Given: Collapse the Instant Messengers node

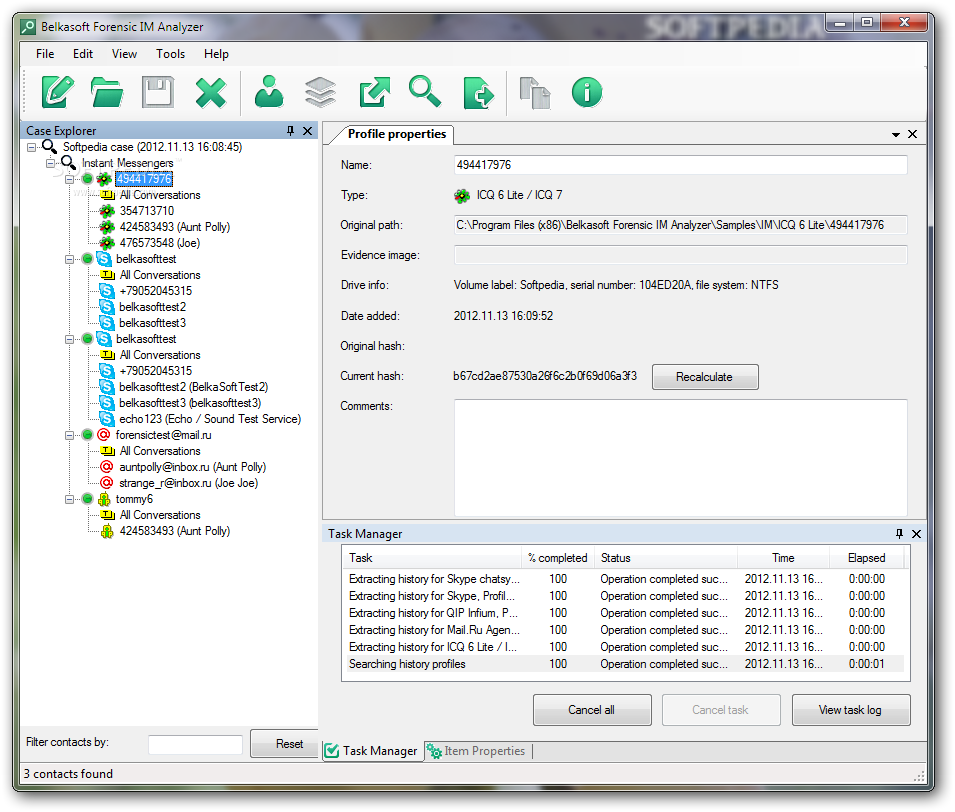Looking at the screenshot, I should click(51, 163).
